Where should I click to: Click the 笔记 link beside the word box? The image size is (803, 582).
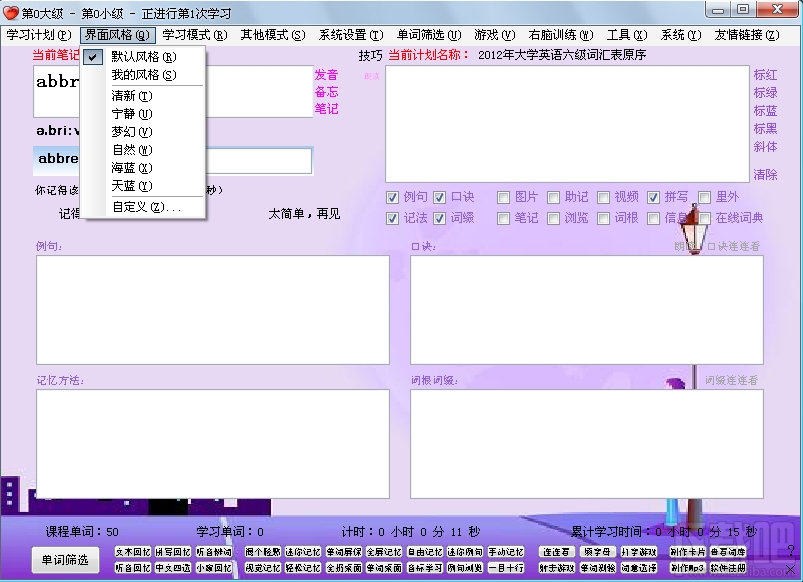tap(326, 109)
